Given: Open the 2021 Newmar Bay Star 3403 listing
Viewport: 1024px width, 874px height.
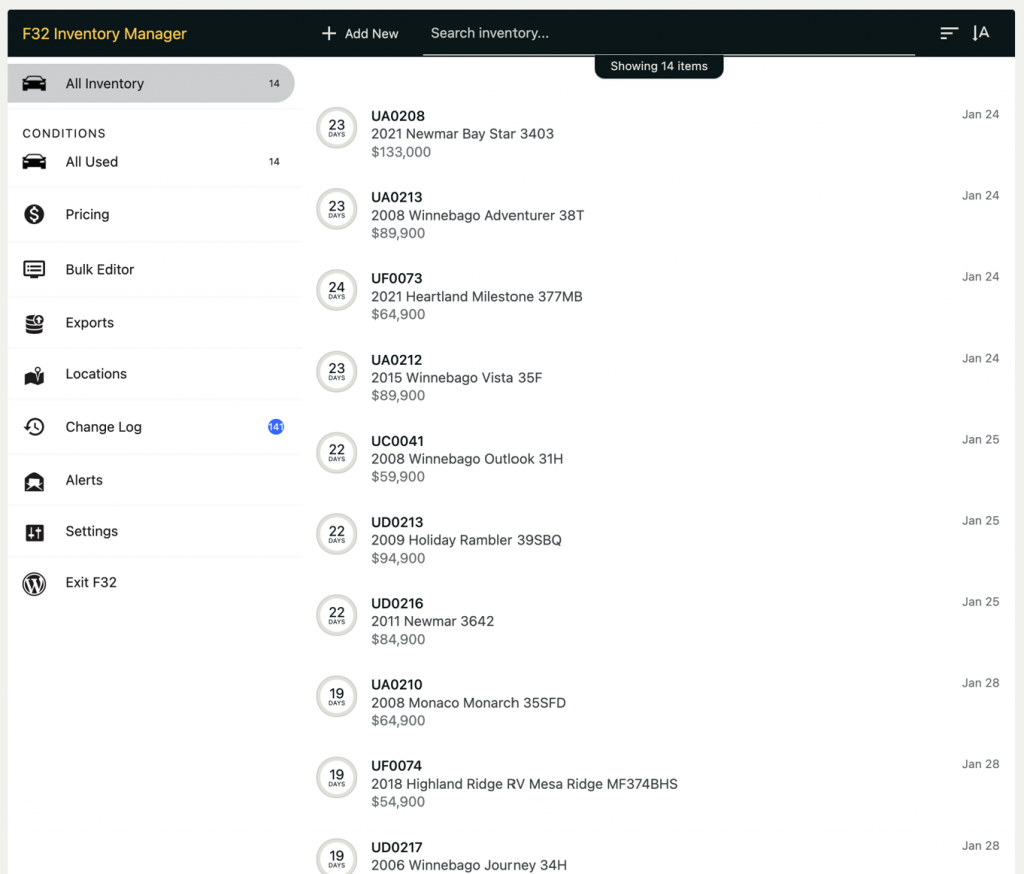Looking at the screenshot, I should 462,134.
